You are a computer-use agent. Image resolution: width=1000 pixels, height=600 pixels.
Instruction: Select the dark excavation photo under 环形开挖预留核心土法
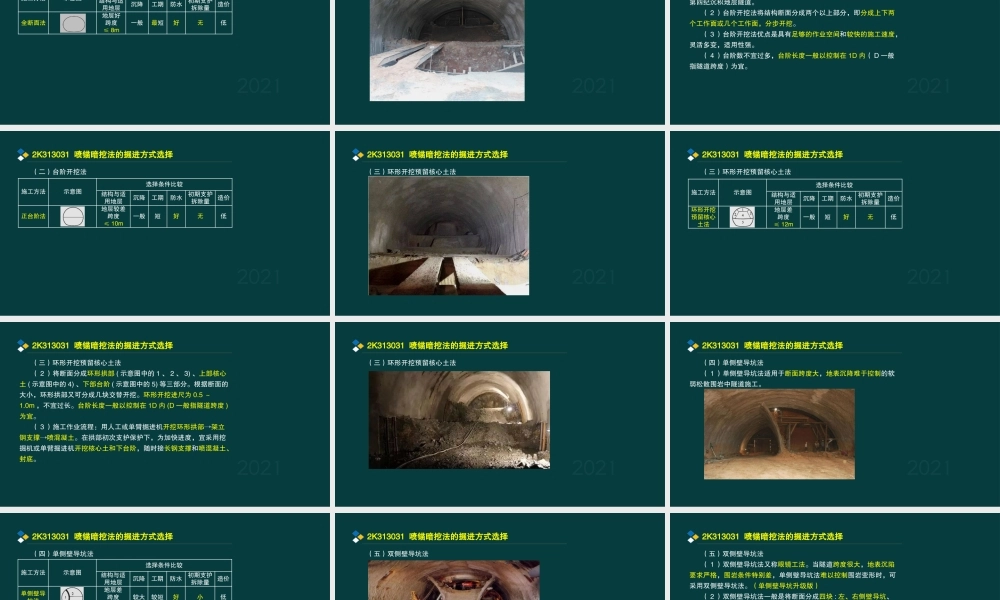pyautogui.click(x=459, y=419)
